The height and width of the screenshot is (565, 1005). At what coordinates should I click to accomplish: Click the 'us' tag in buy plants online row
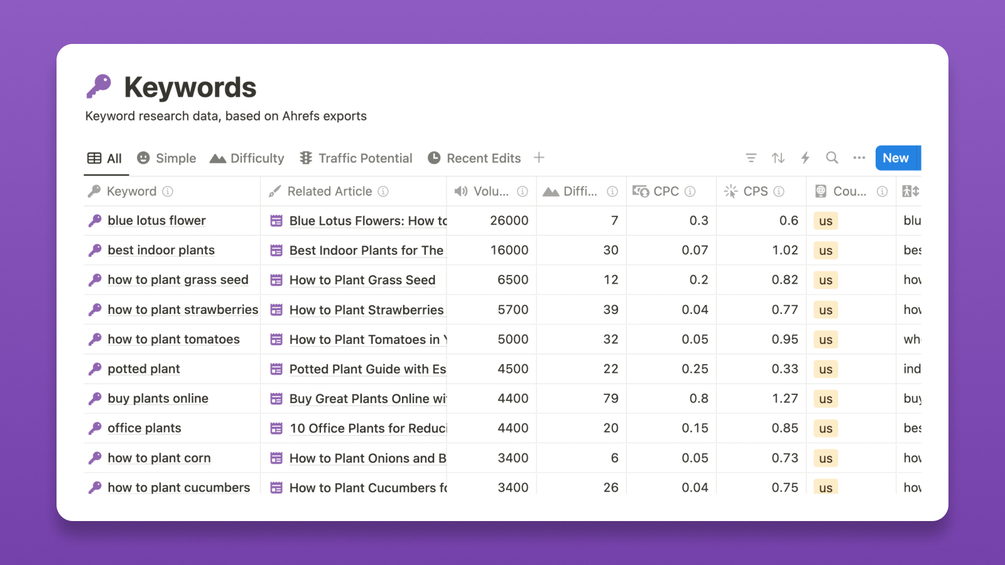coord(826,398)
